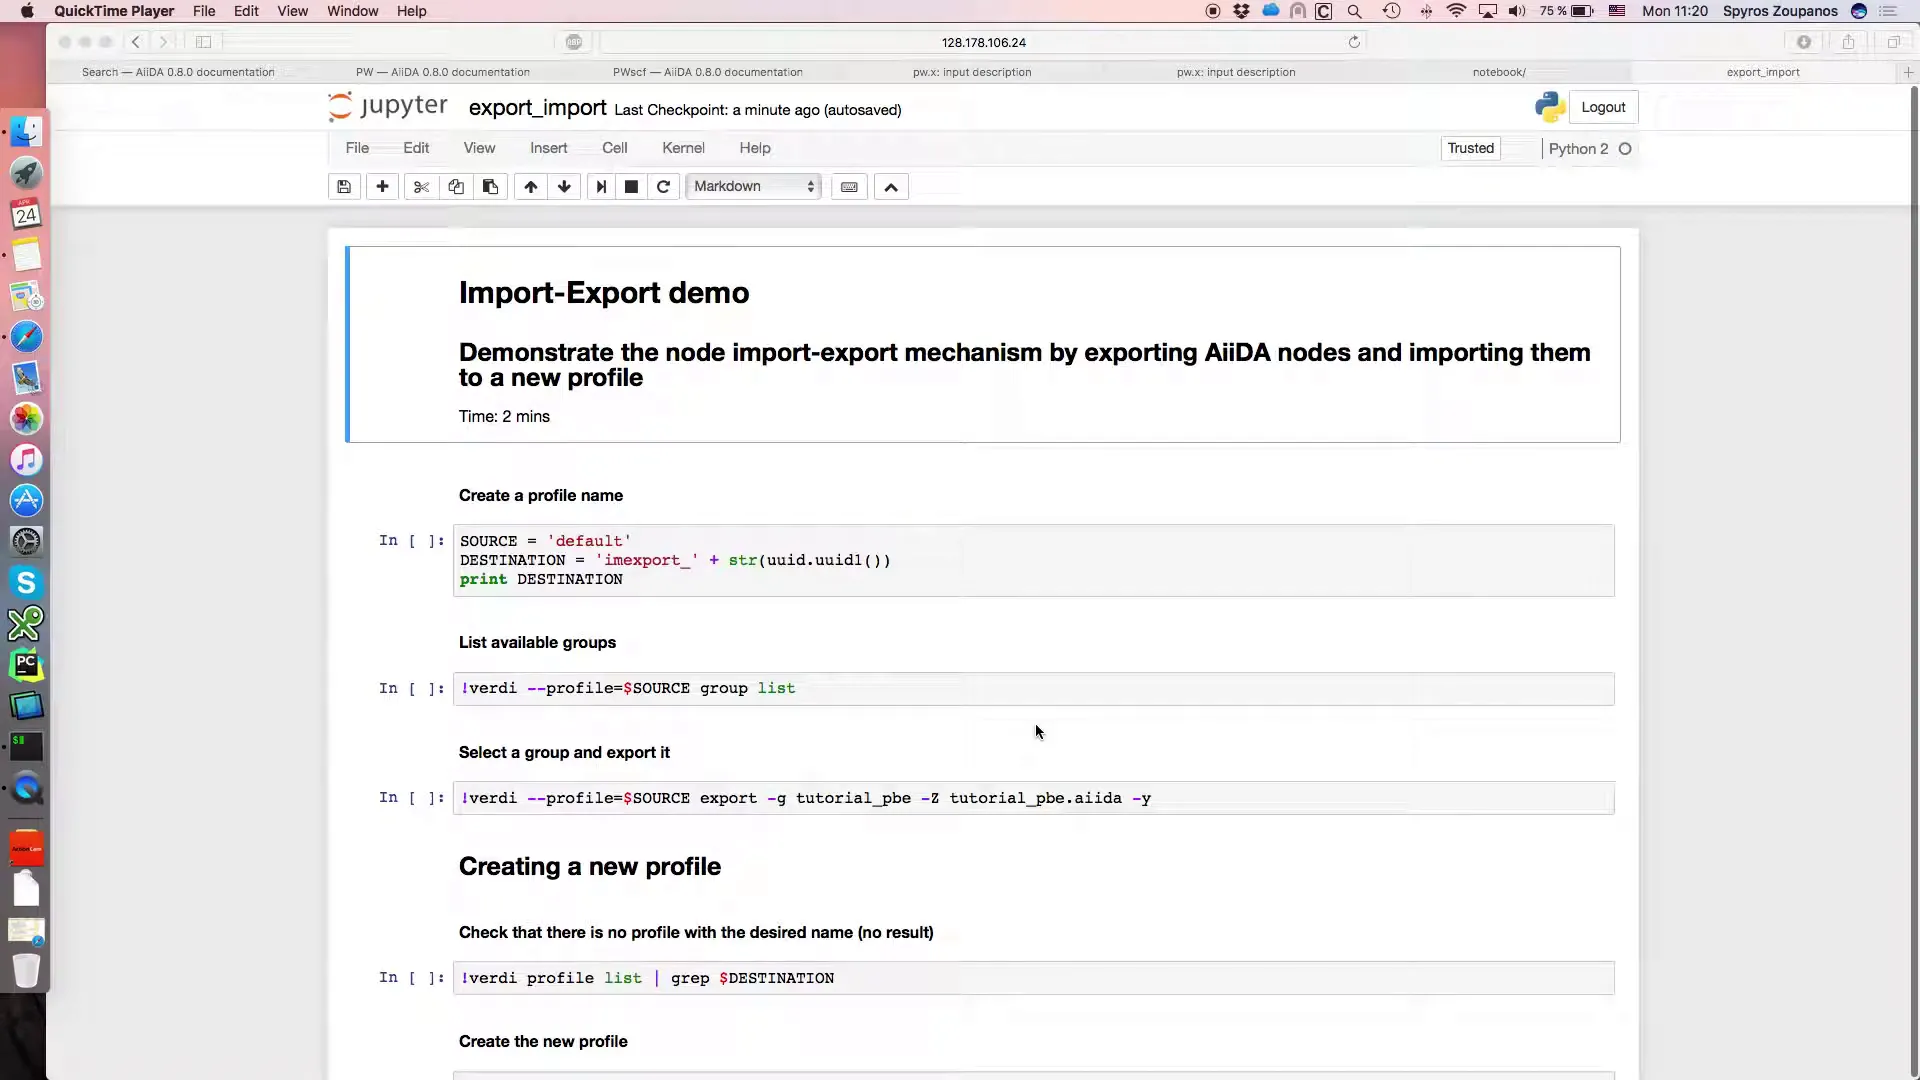Click the Trusted toggle button
This screenshot has width=1920, height=1080.
[x=1470, y=148]
